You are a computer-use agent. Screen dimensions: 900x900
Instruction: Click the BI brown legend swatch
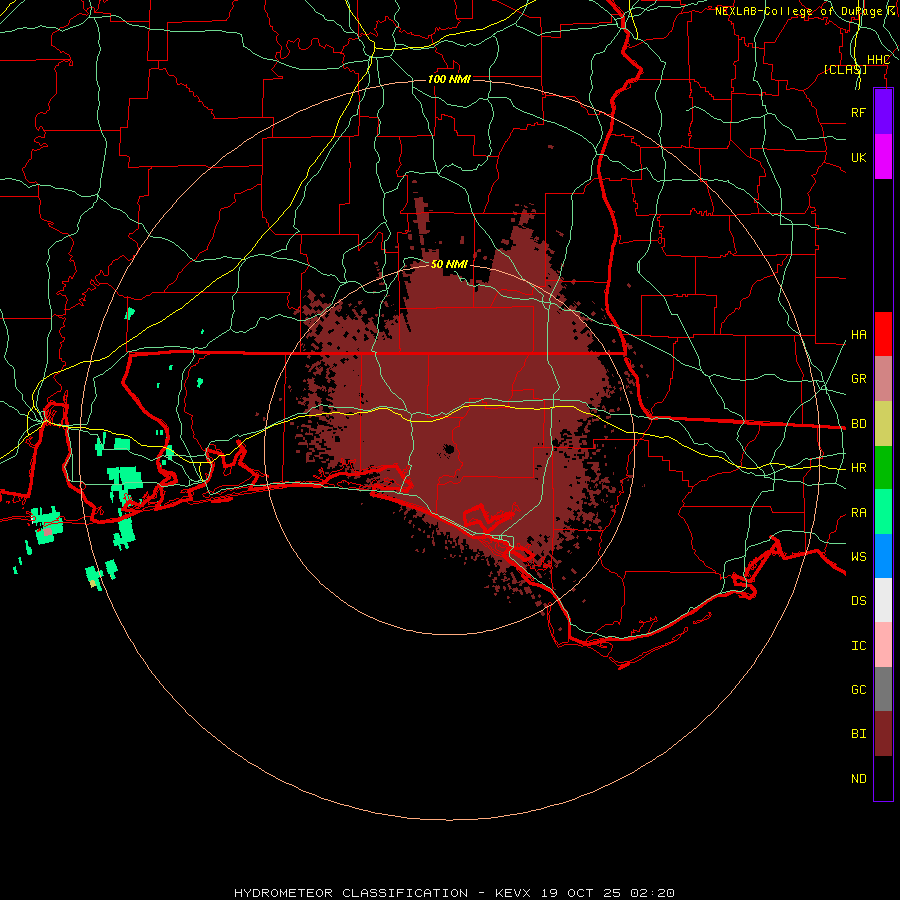coord(883,734)
